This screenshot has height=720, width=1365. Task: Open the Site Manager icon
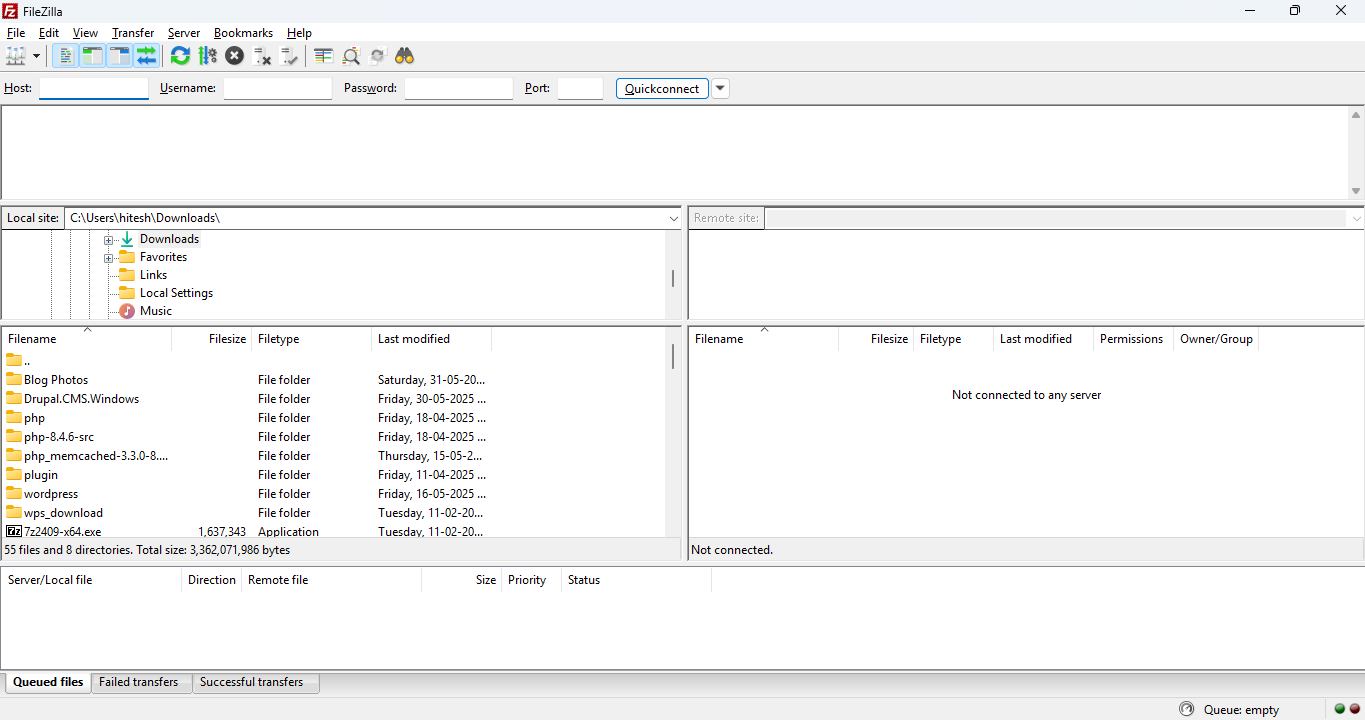(15, 56)
